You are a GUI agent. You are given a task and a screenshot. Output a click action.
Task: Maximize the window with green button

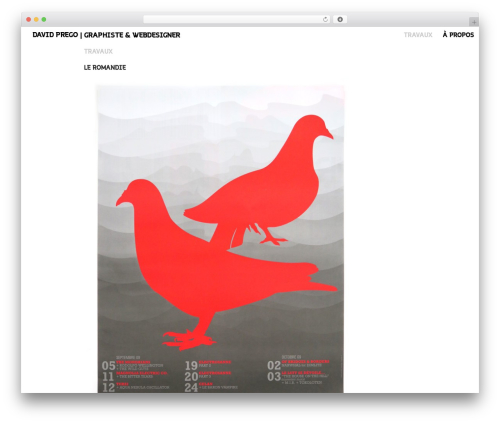coord(44,19)
